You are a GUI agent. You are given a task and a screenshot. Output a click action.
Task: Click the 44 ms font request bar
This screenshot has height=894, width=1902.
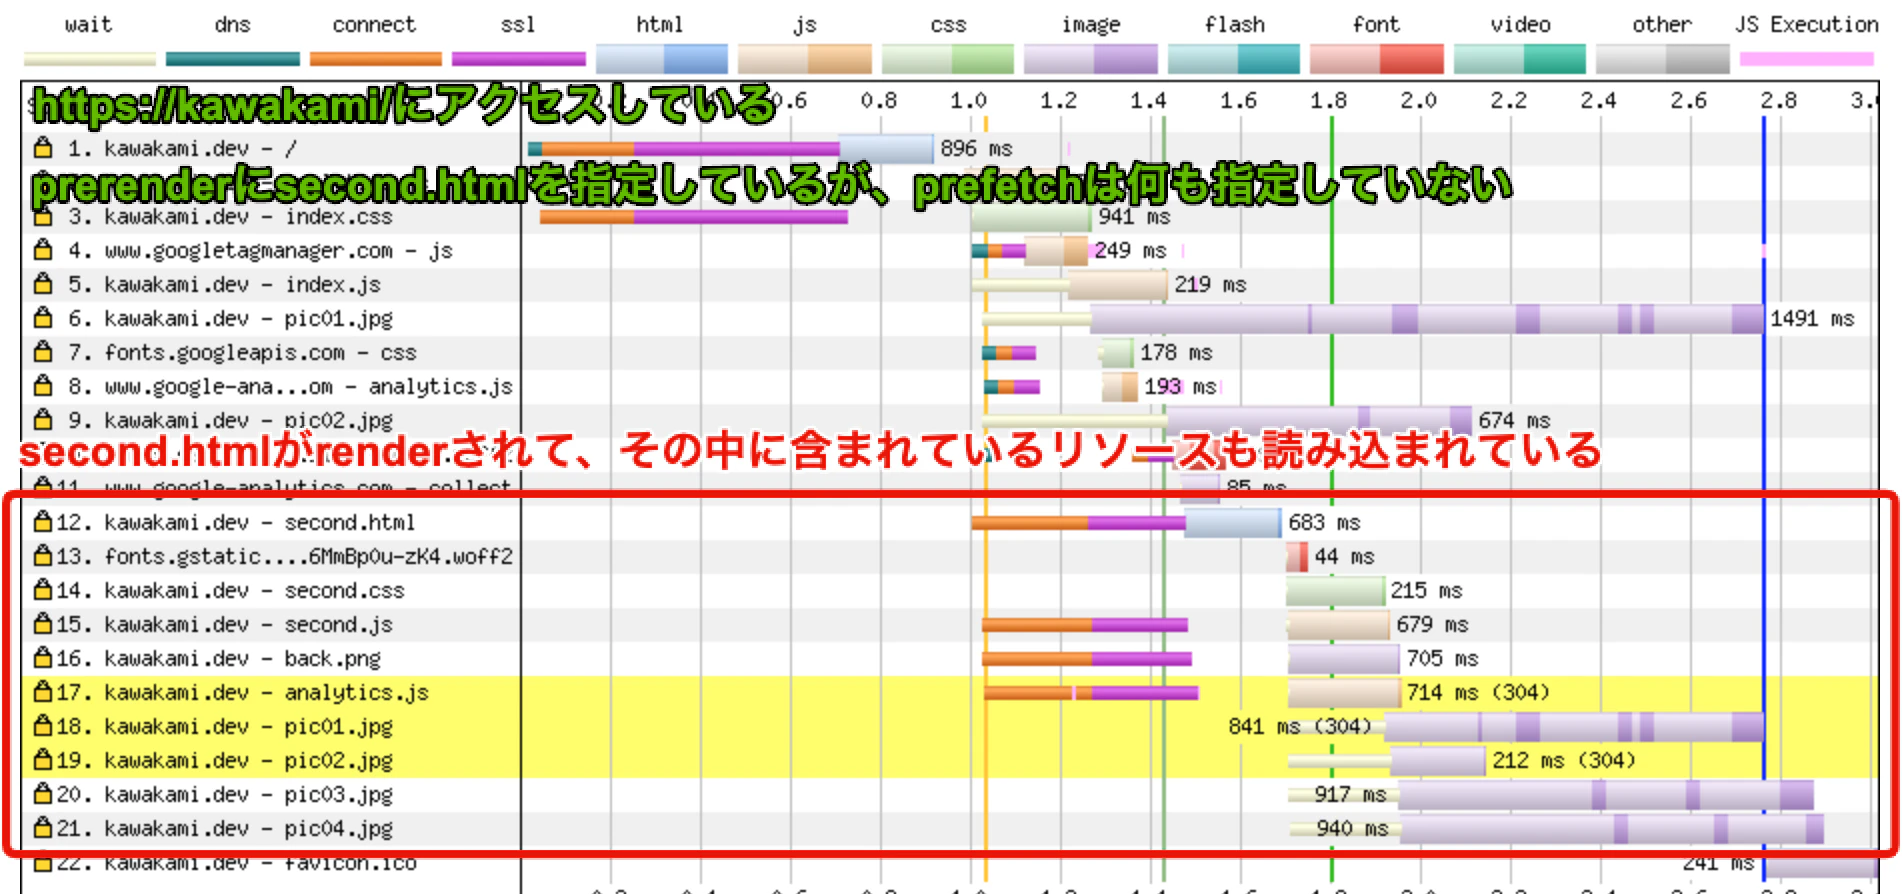pyautogui.click(x=1297, y=557)
